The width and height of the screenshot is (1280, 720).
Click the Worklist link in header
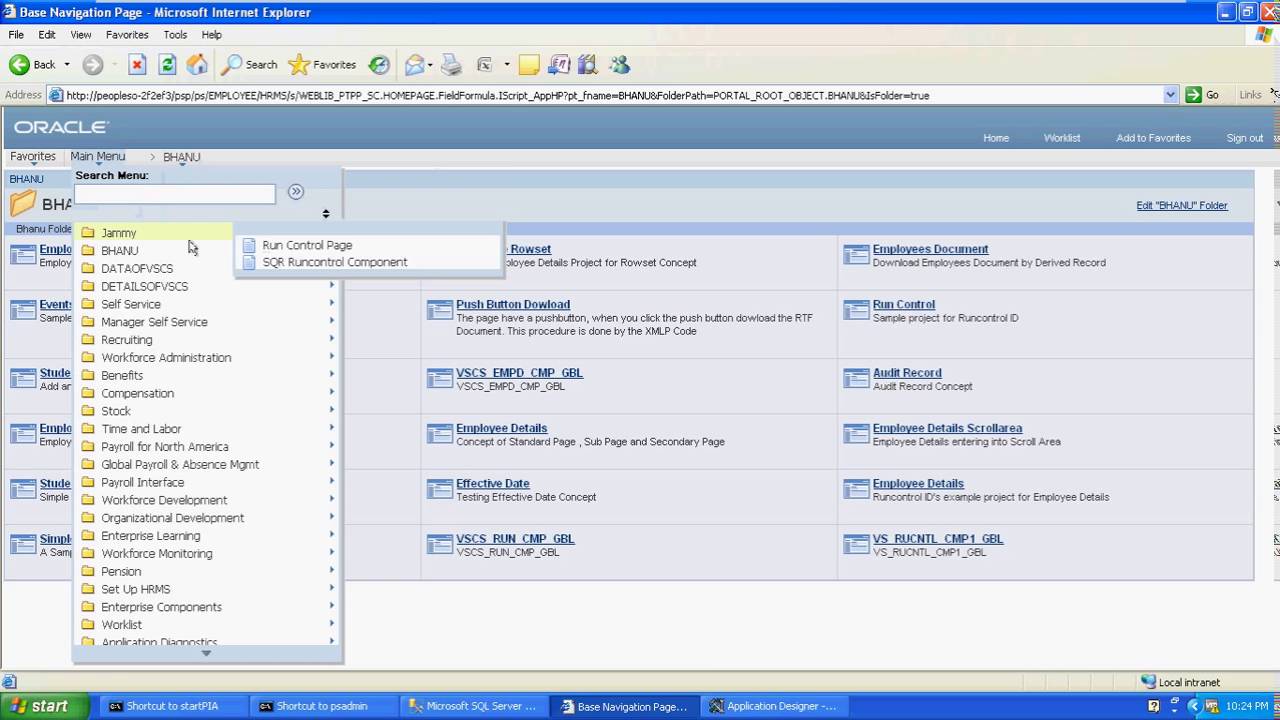tap(1062, 138)
